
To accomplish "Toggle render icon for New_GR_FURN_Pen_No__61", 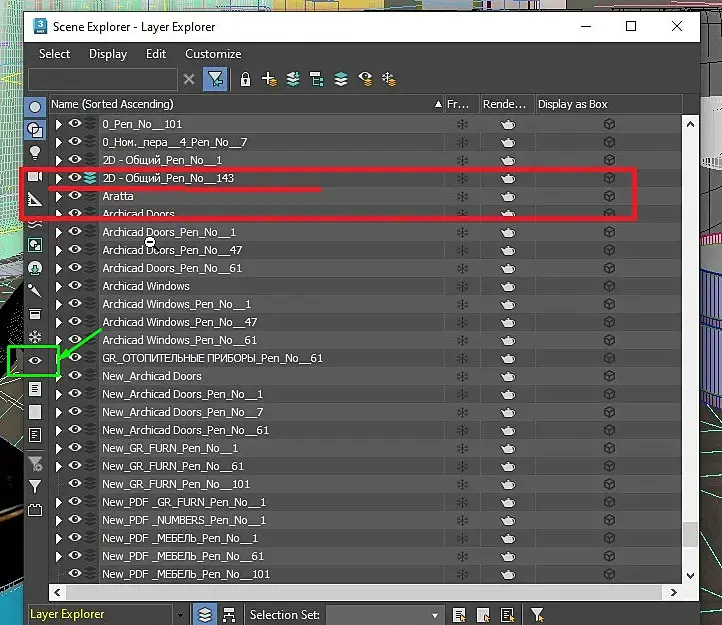I will pos(508,467).
